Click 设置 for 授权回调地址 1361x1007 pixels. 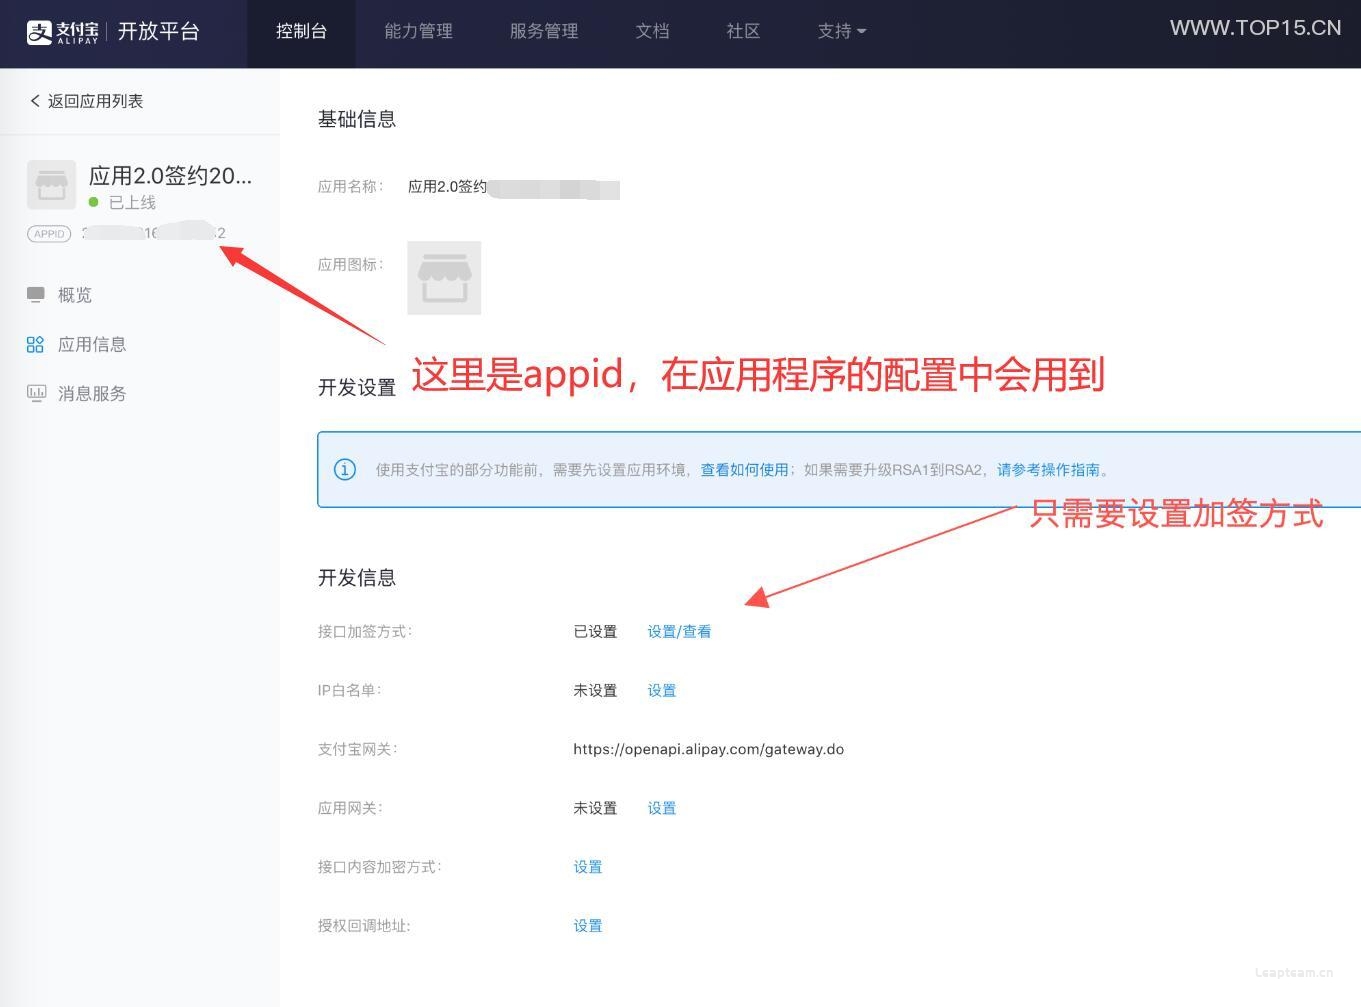(588, 926)
